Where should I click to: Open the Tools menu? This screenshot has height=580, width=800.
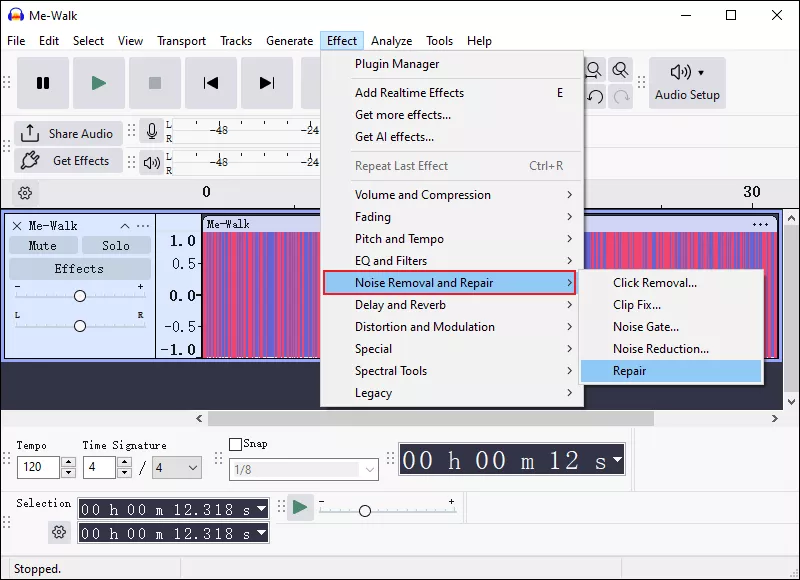(x=439, y=41)
